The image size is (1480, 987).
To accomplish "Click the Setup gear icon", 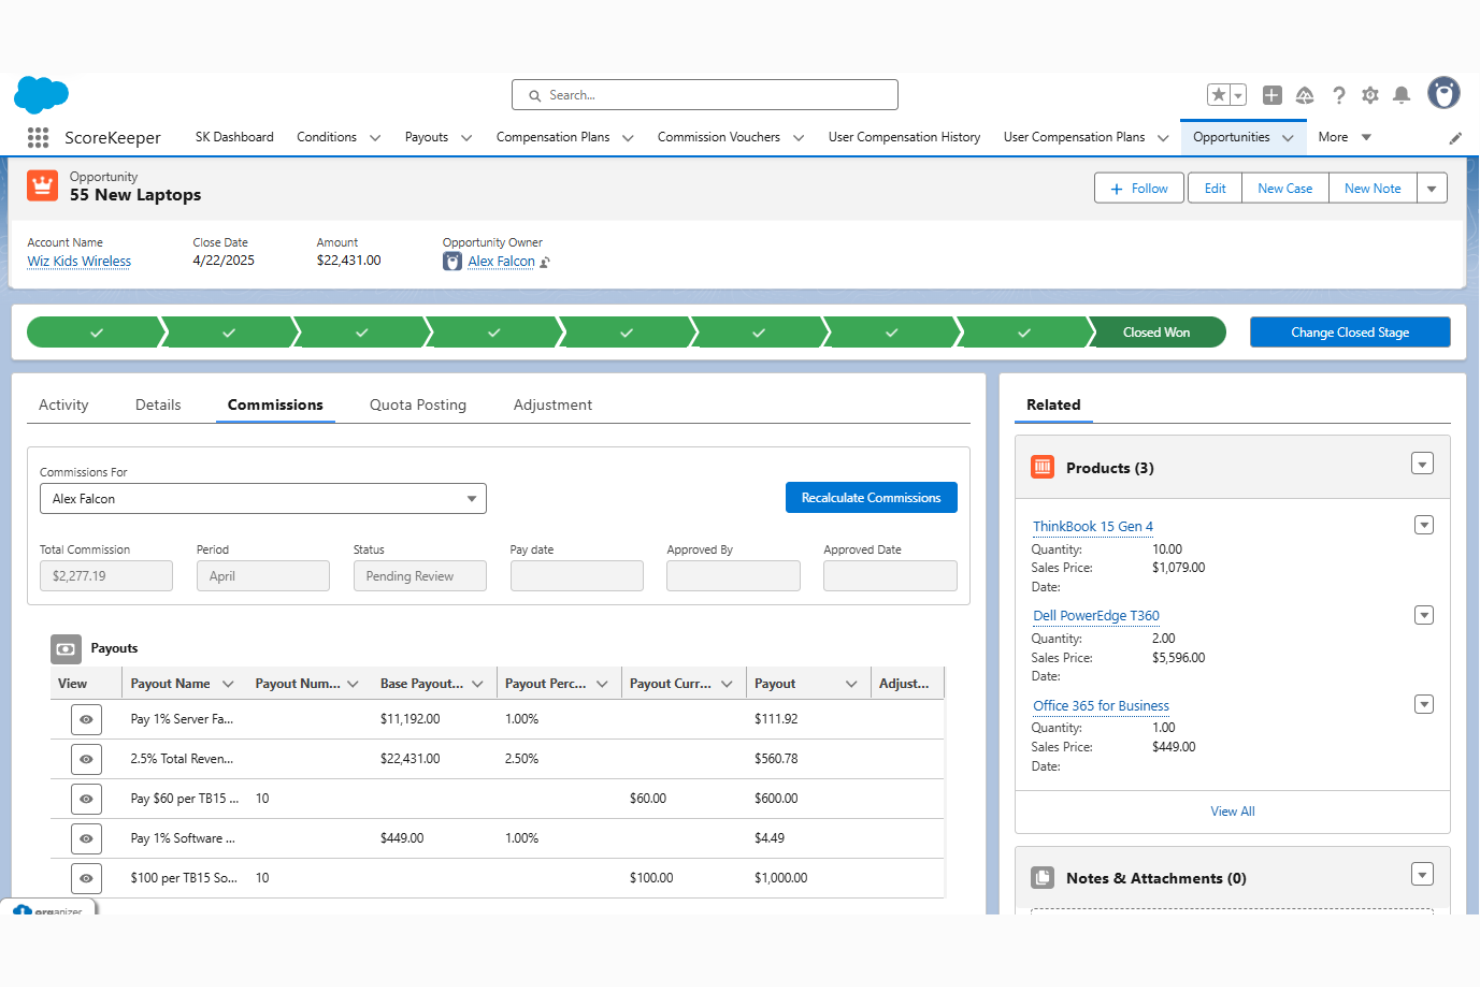I will tap(1370, 95).
